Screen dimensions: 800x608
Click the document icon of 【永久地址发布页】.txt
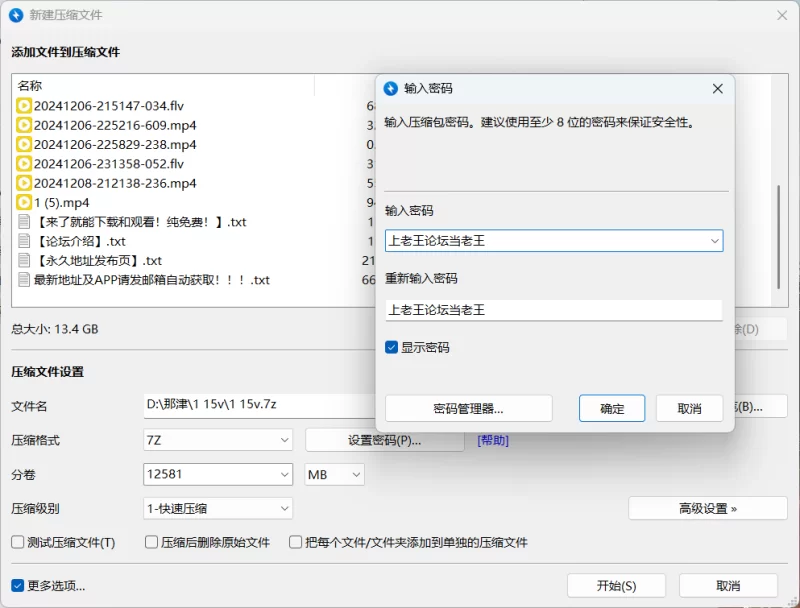coord(23,260)
